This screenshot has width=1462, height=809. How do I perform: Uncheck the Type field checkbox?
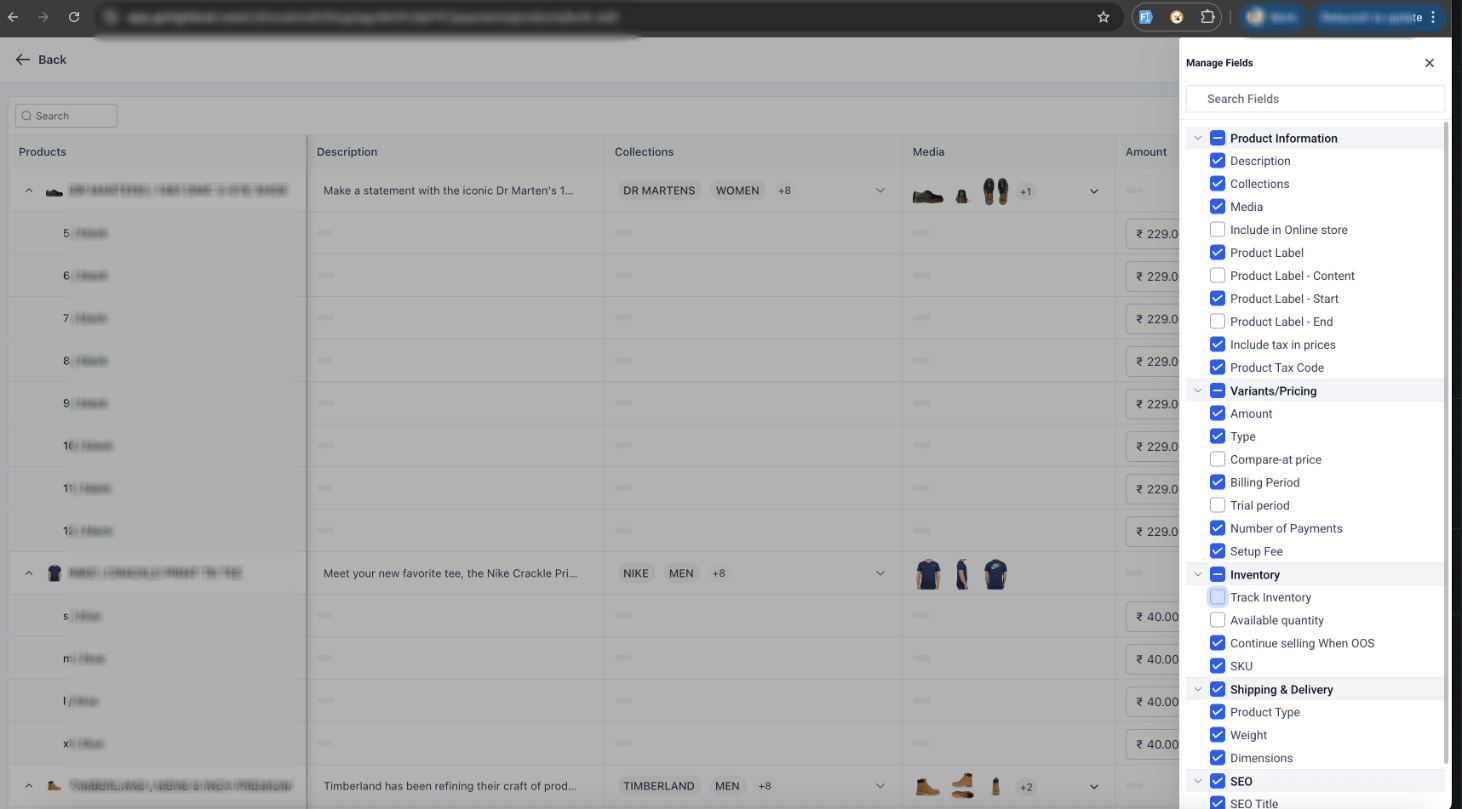pos(1217,437)
